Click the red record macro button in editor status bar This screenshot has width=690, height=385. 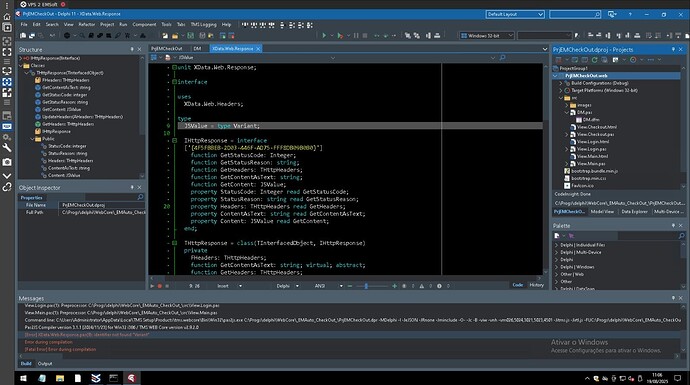pyautogui.click(x=159, y=286)
